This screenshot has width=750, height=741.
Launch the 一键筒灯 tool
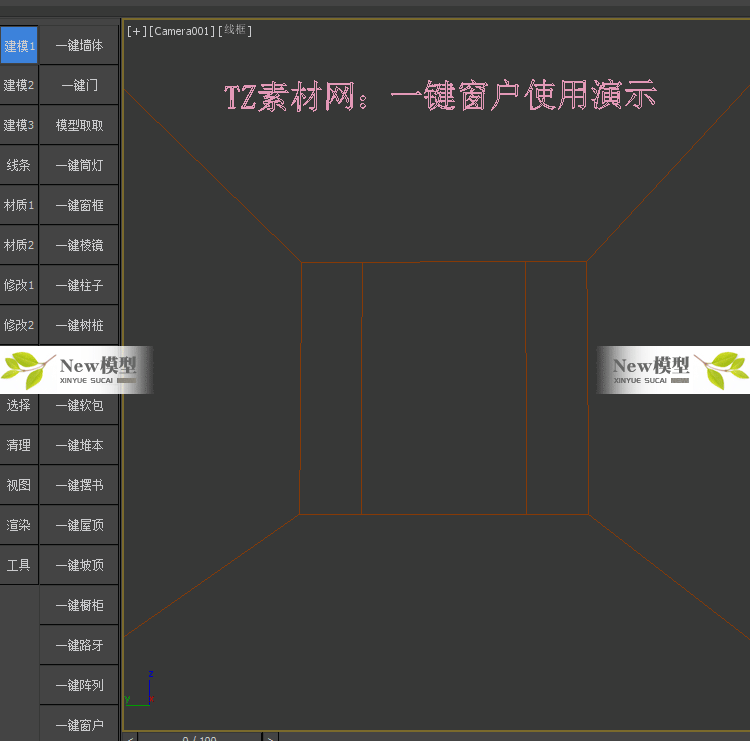(79, 165)
